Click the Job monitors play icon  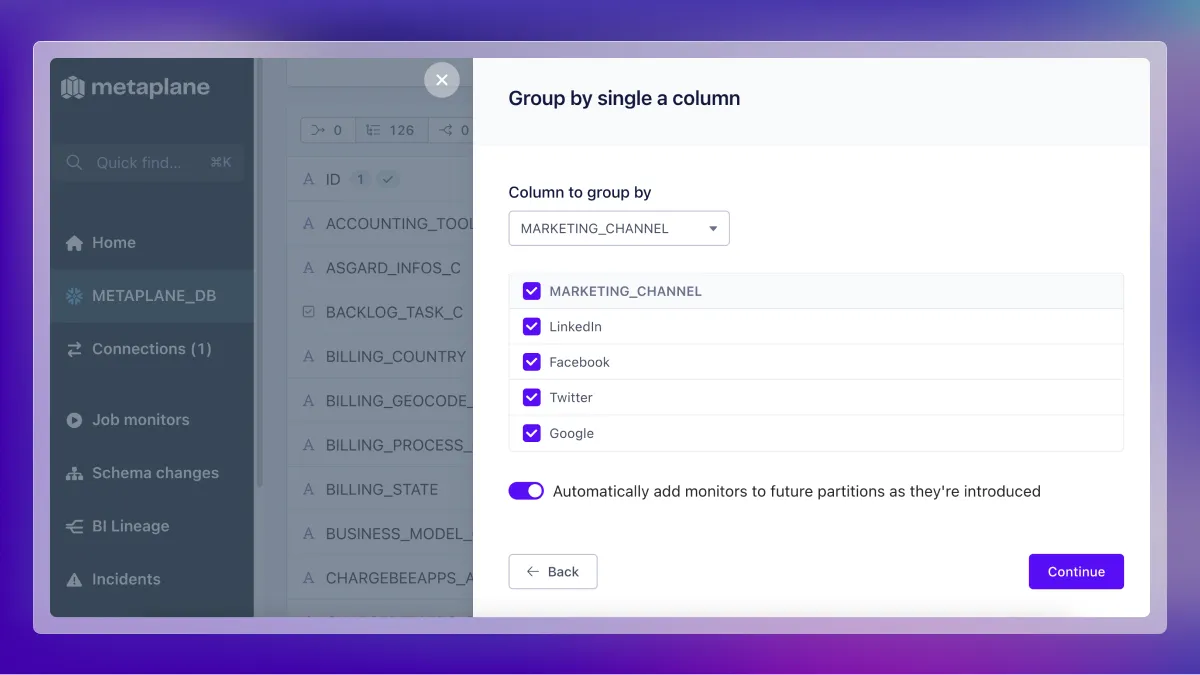pos(74,420)
